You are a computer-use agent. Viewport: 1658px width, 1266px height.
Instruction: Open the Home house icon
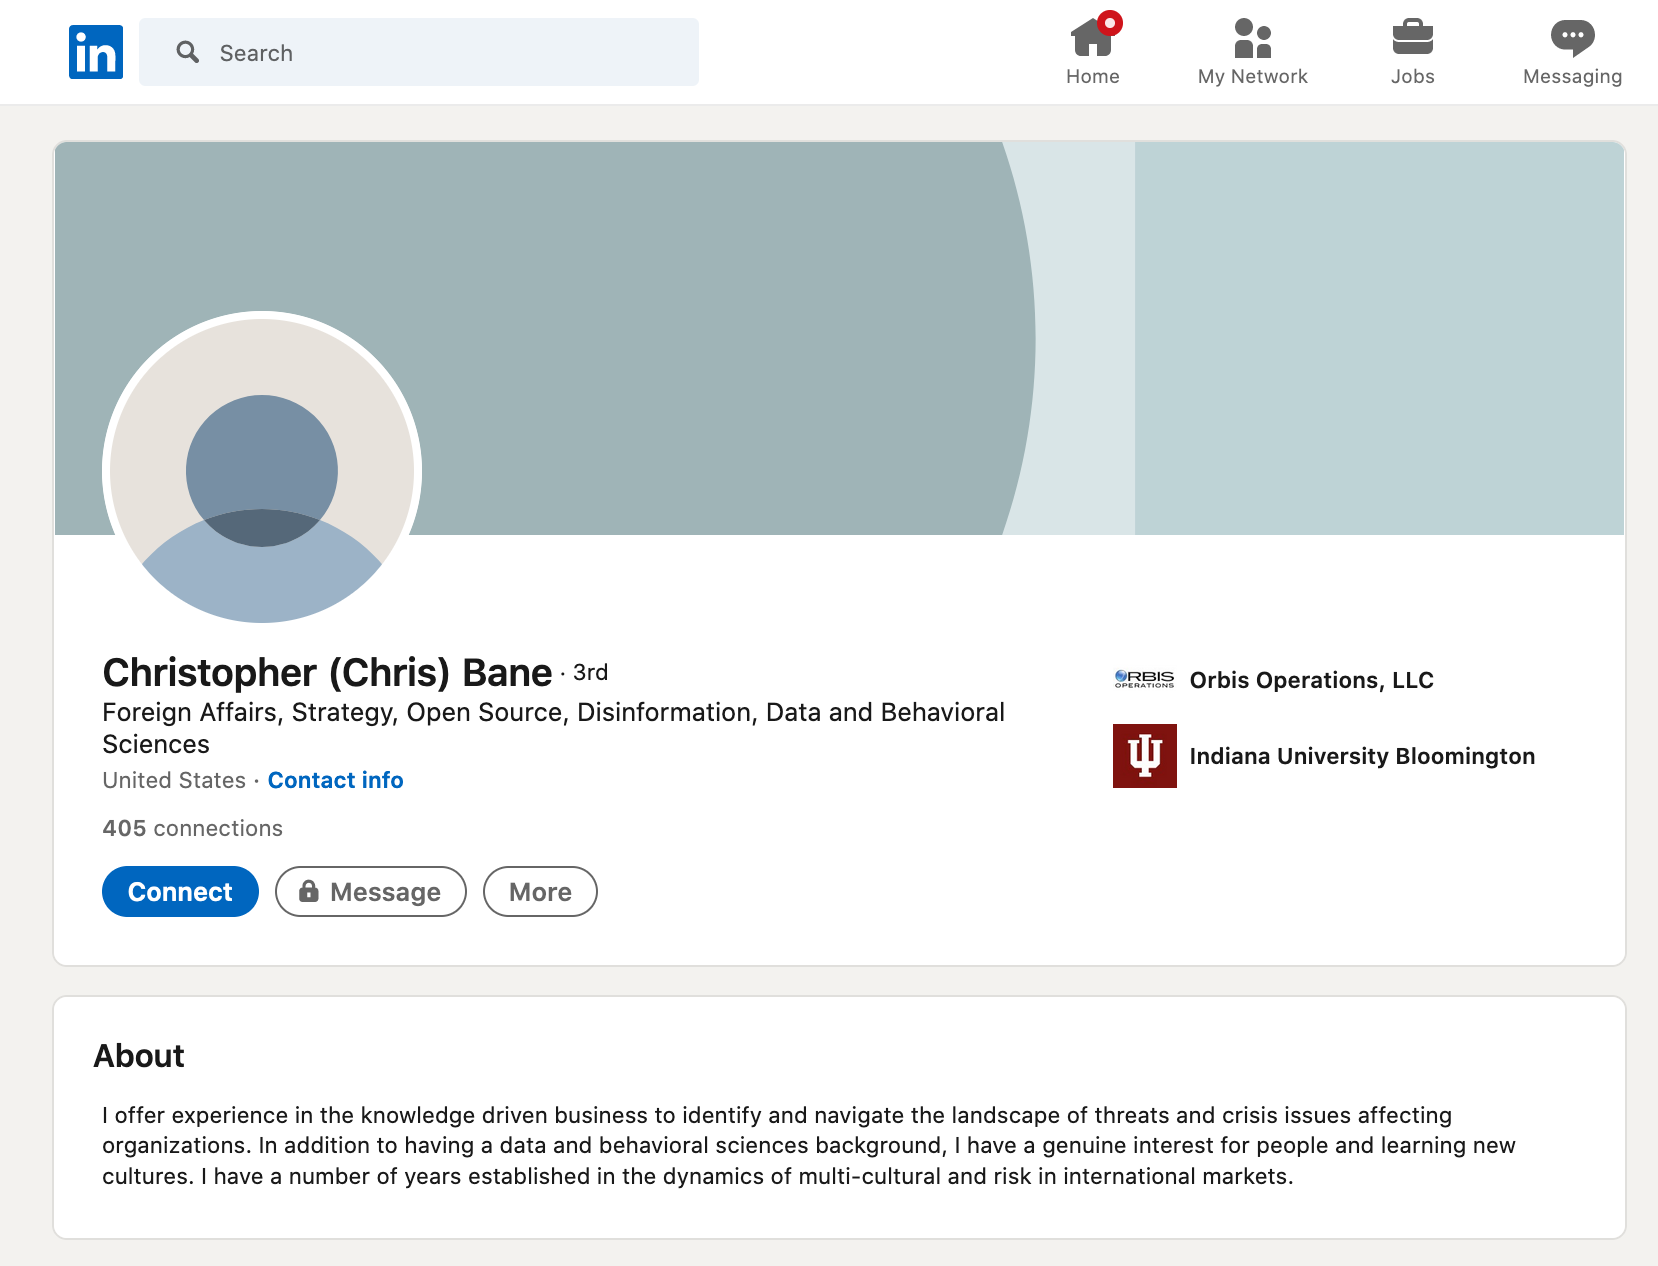pos(1093,37)
